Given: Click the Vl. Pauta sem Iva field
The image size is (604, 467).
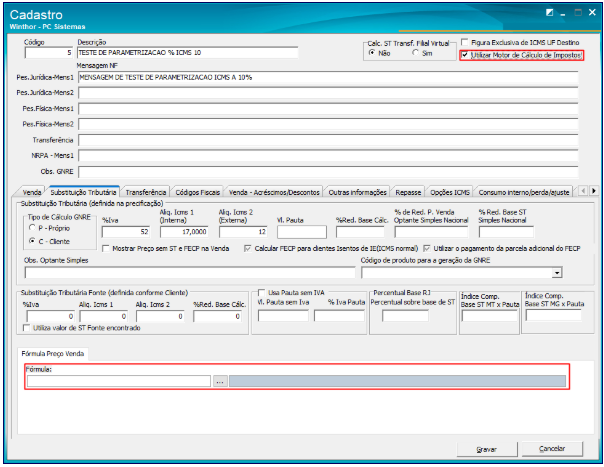Looking at the screenshot, I should coord(284,316).
